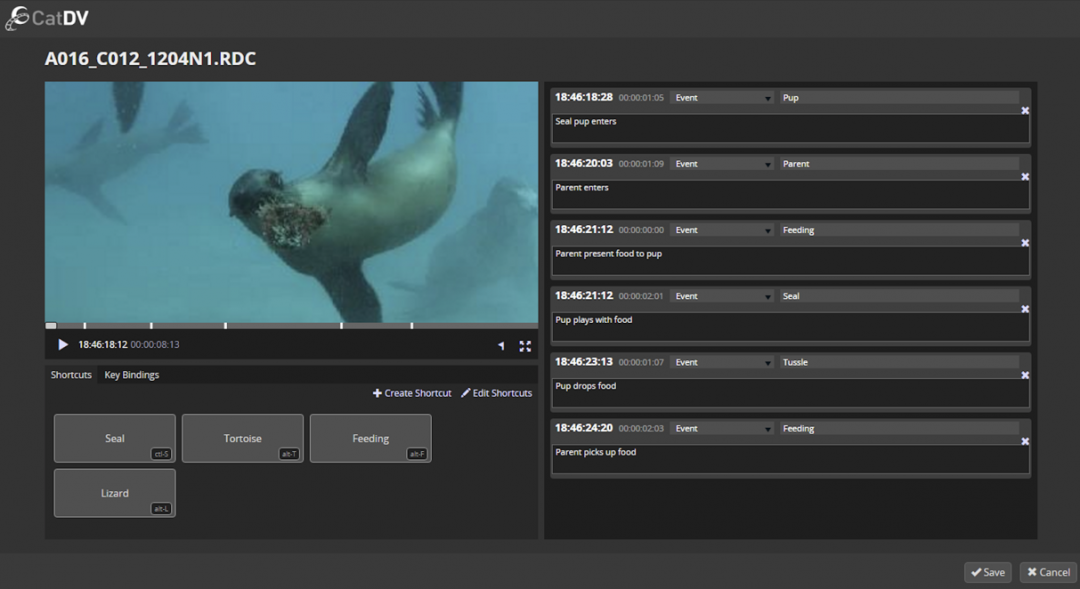Click the plus icon next to Create Shortcut
The width and height of the screenshot is (1080, 589).
pos(378,393)
